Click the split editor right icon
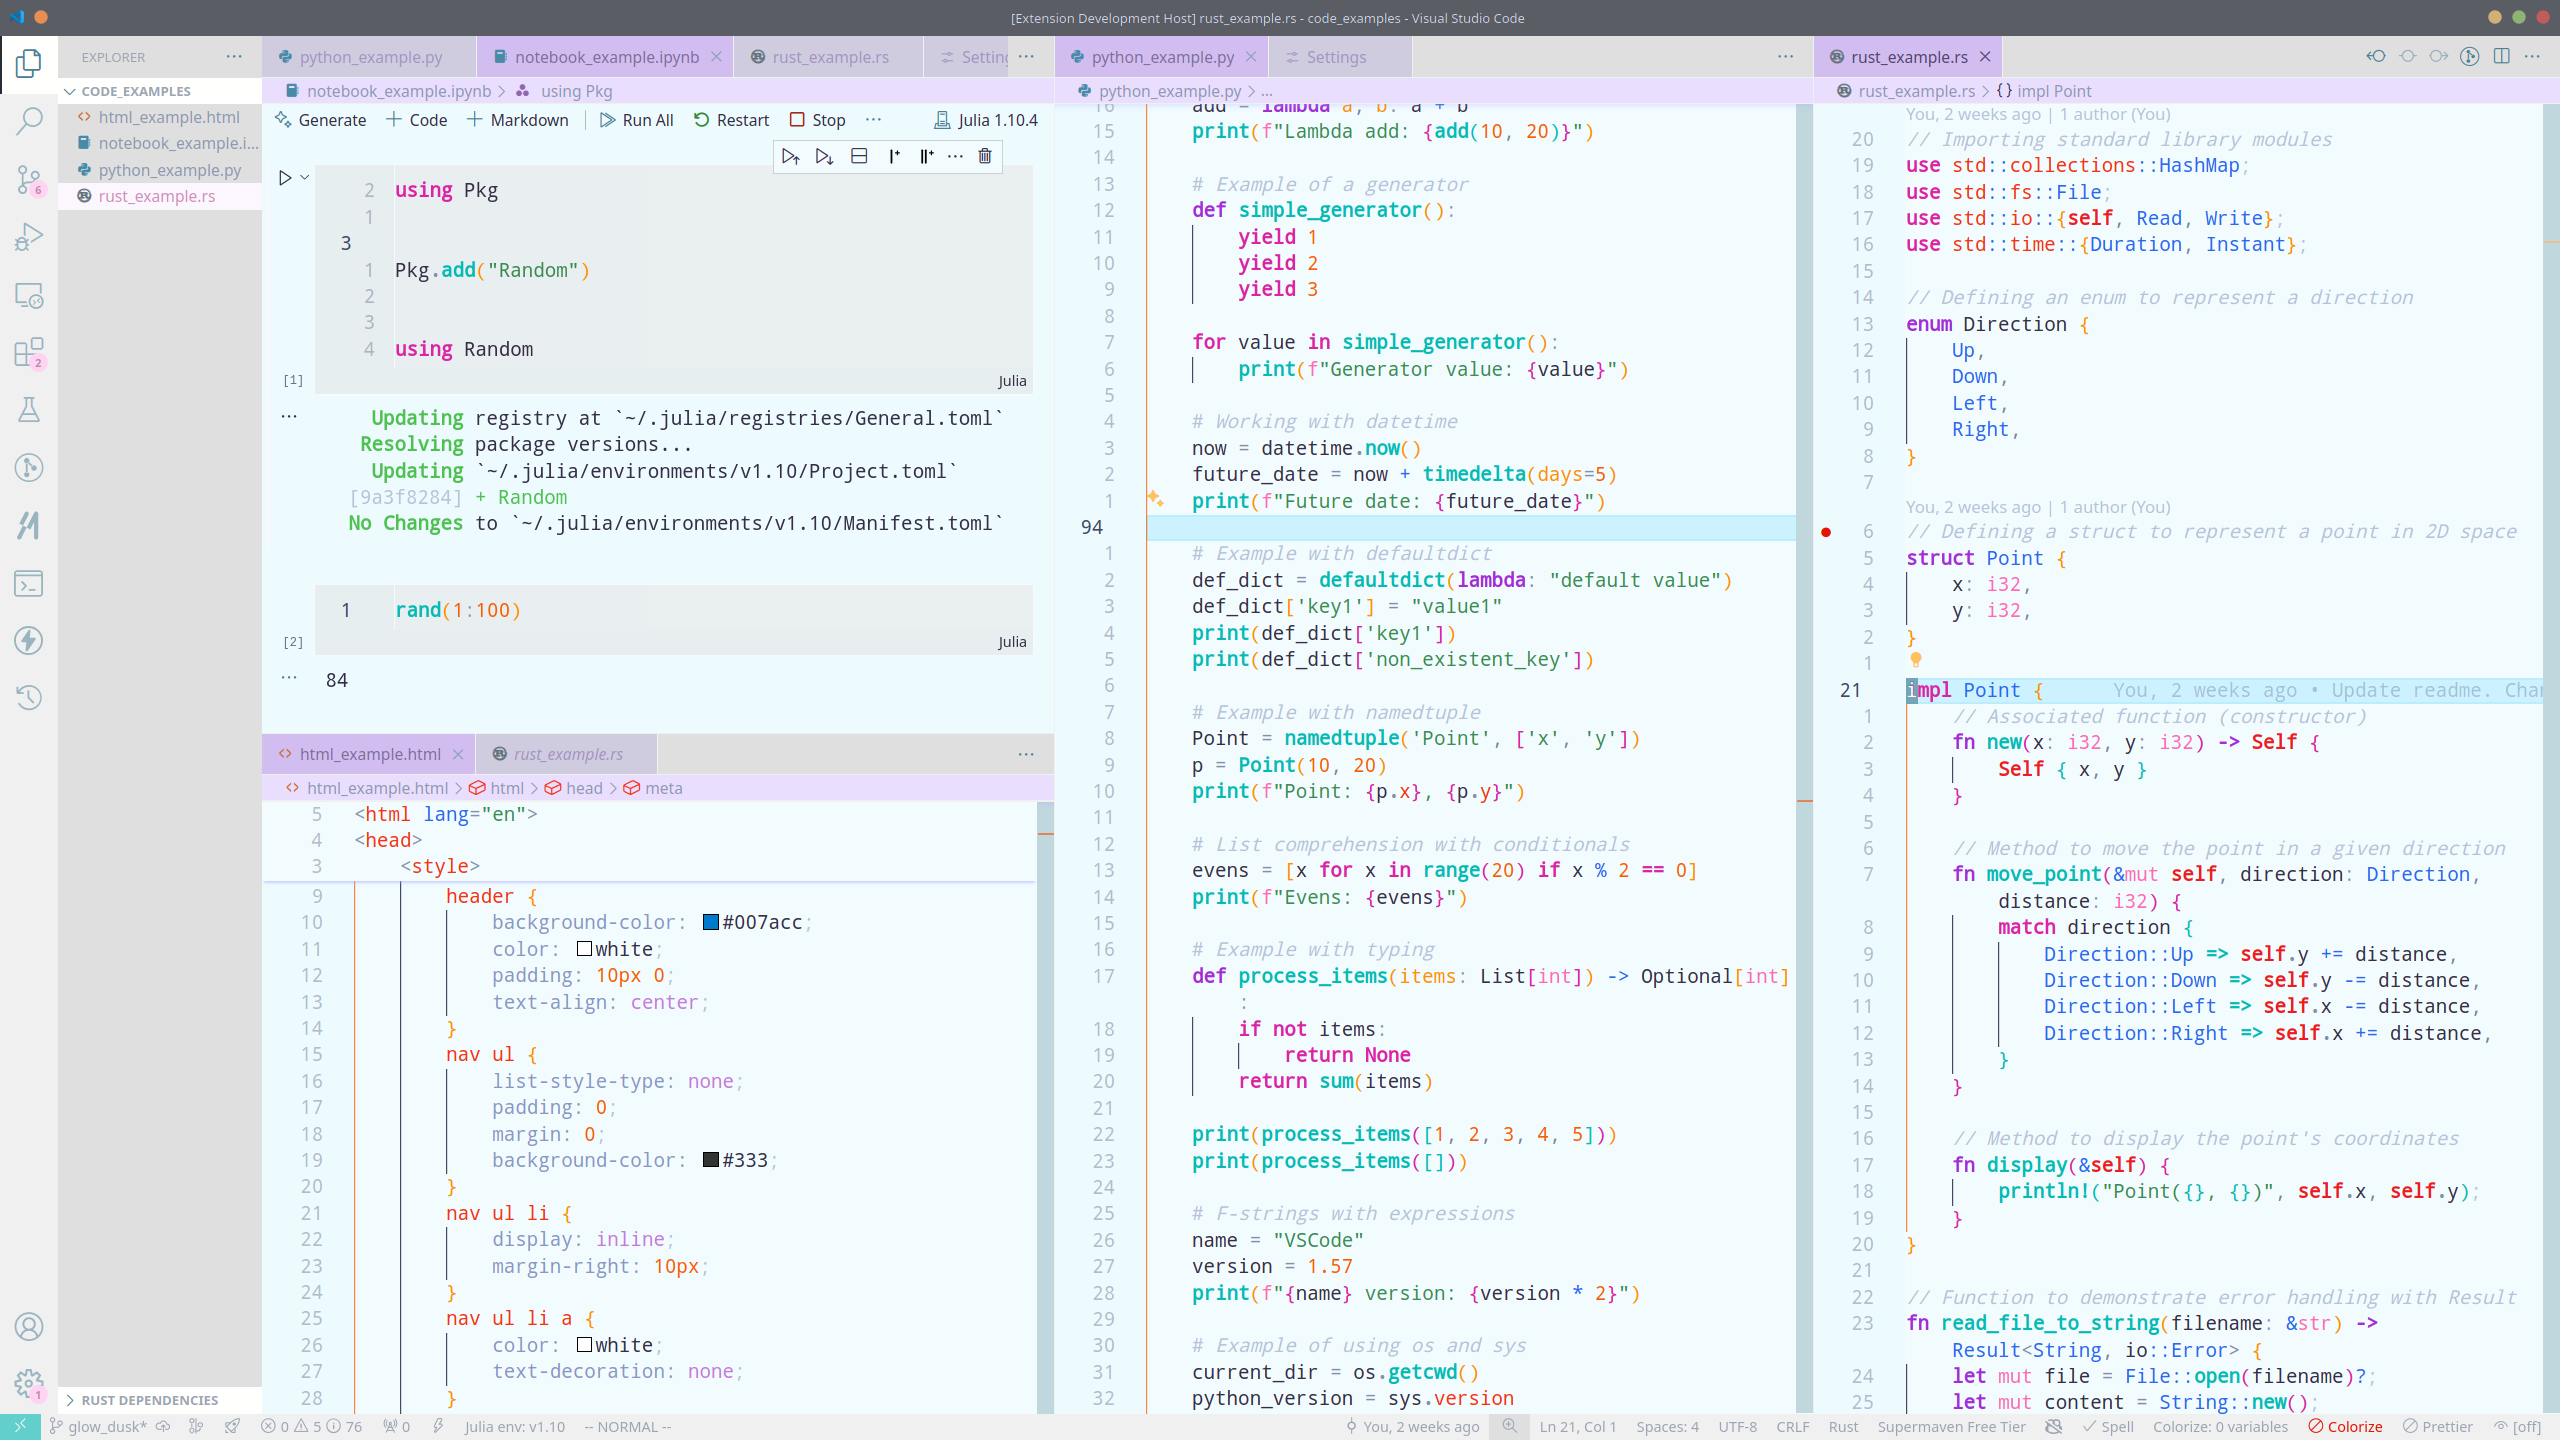This screenshot has height=1440, width=2560. click(x=2501, y=57)
